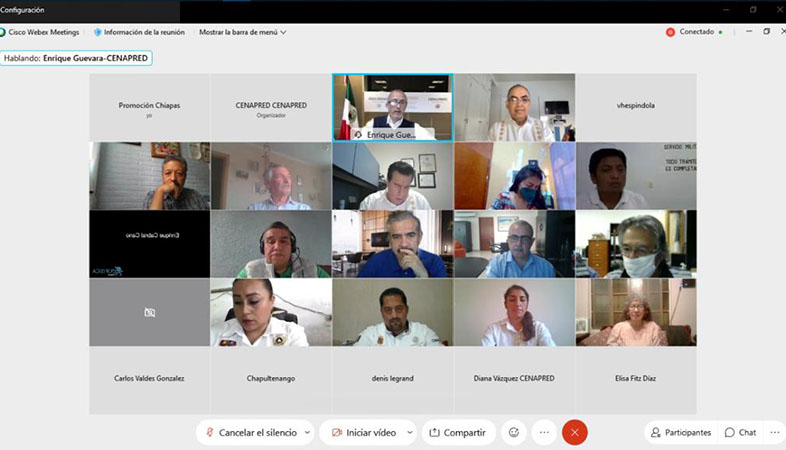786x450 pixels.
Task: Click the red leave meeting button
Action: click(574, 432)
